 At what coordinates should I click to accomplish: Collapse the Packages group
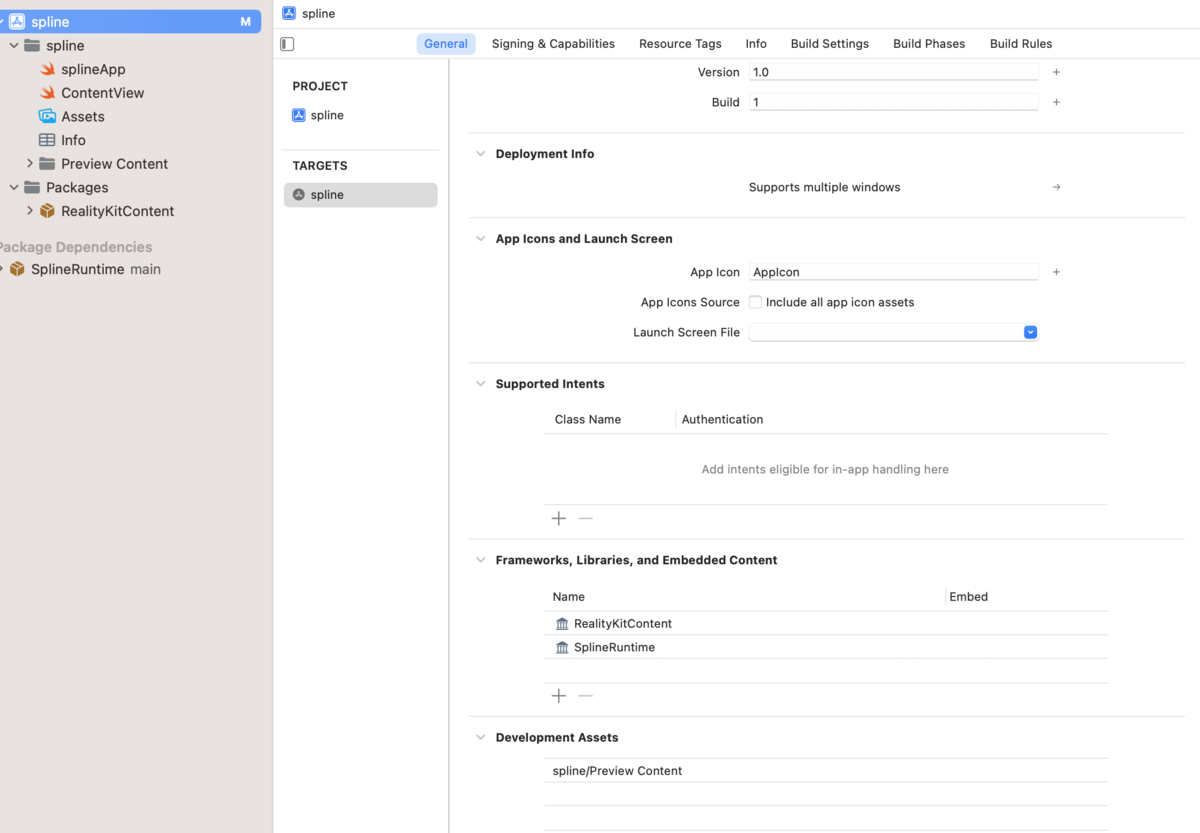pos(14,187)
